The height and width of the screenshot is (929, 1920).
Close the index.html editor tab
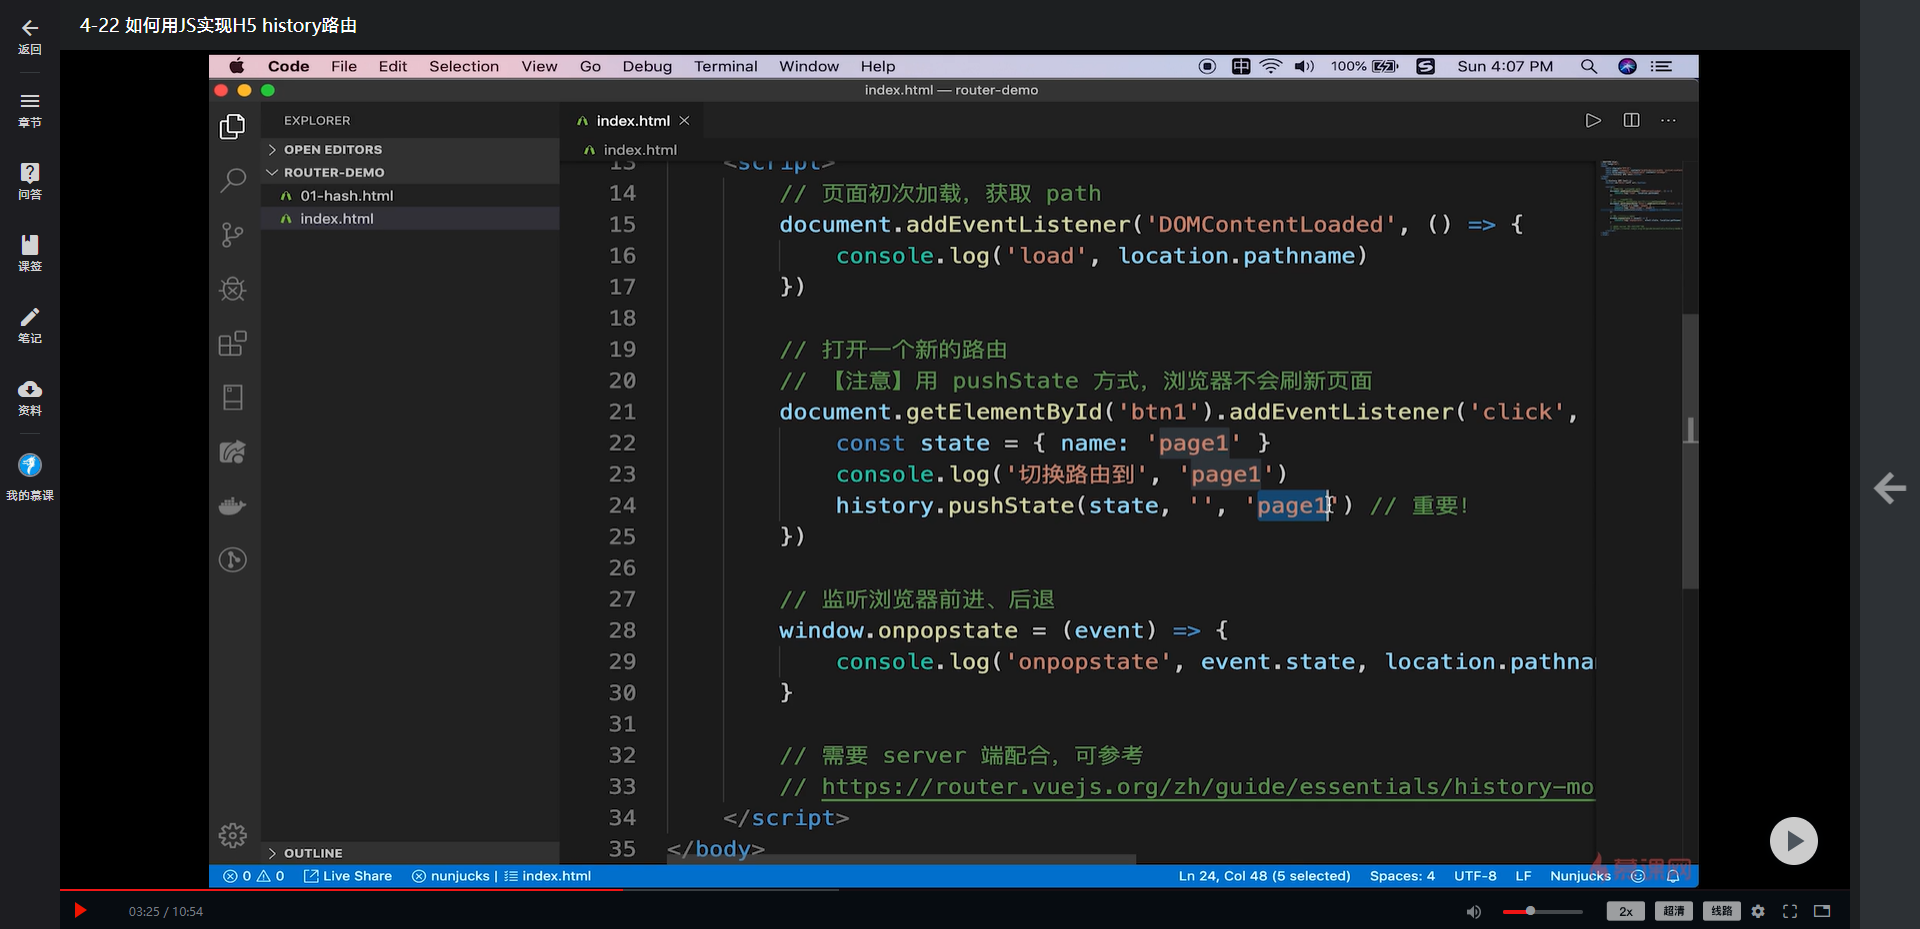[685, 121]
